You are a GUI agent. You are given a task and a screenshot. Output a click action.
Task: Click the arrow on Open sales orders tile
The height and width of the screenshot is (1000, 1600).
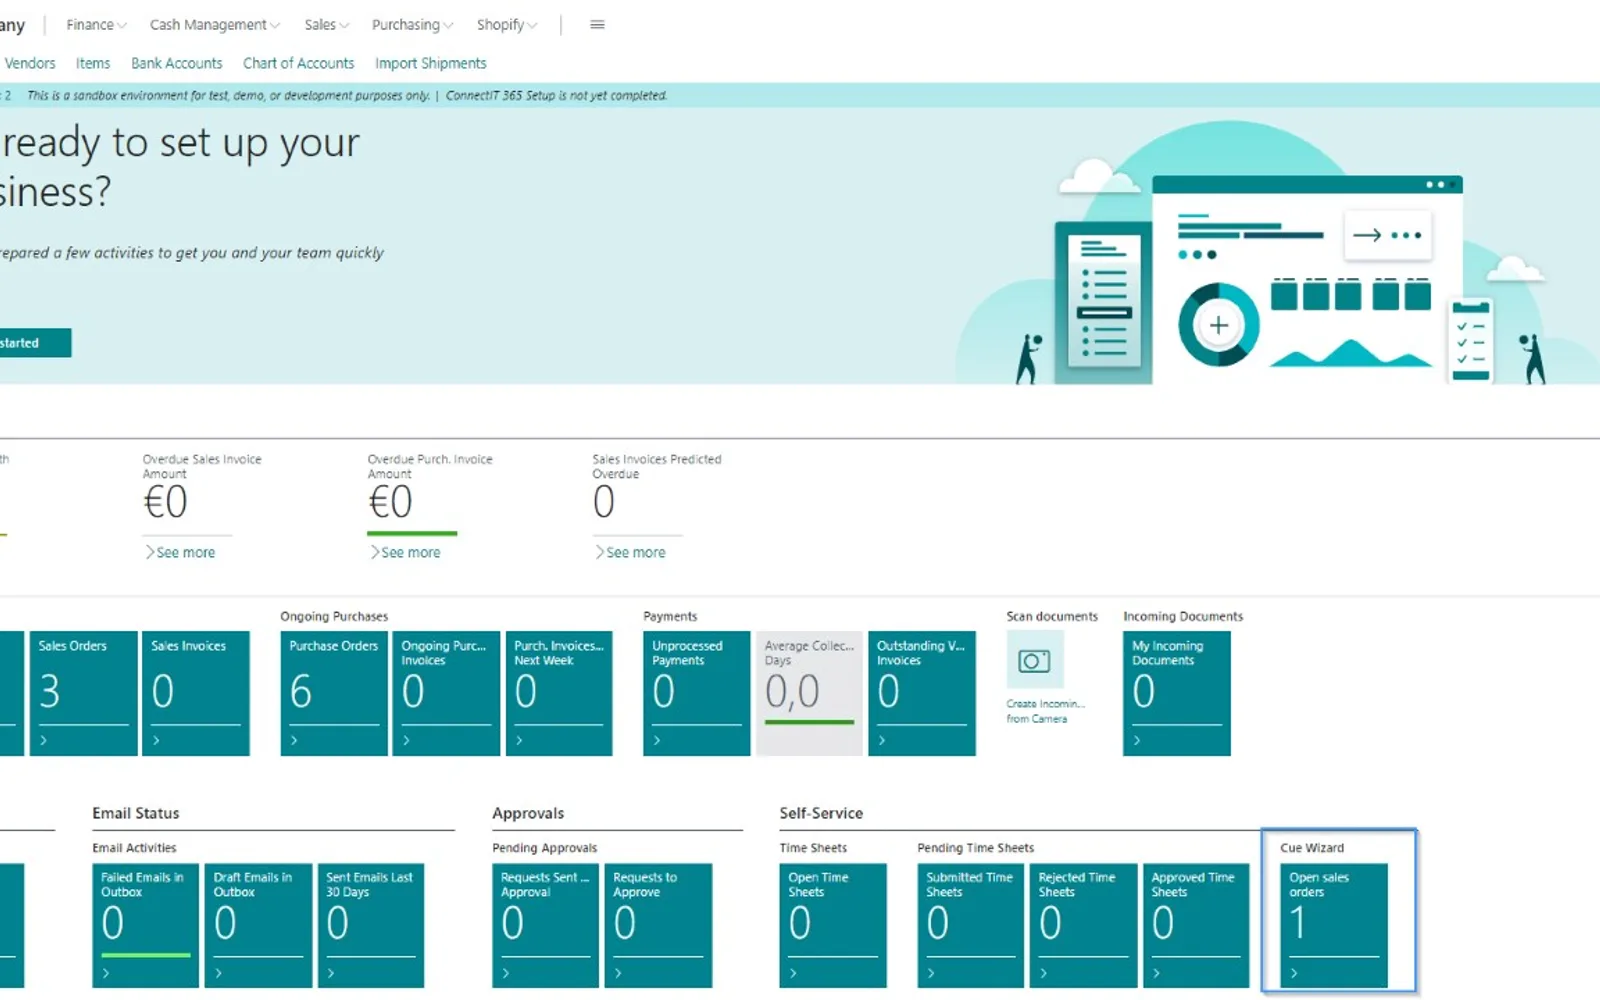[x=1294, y=972]
